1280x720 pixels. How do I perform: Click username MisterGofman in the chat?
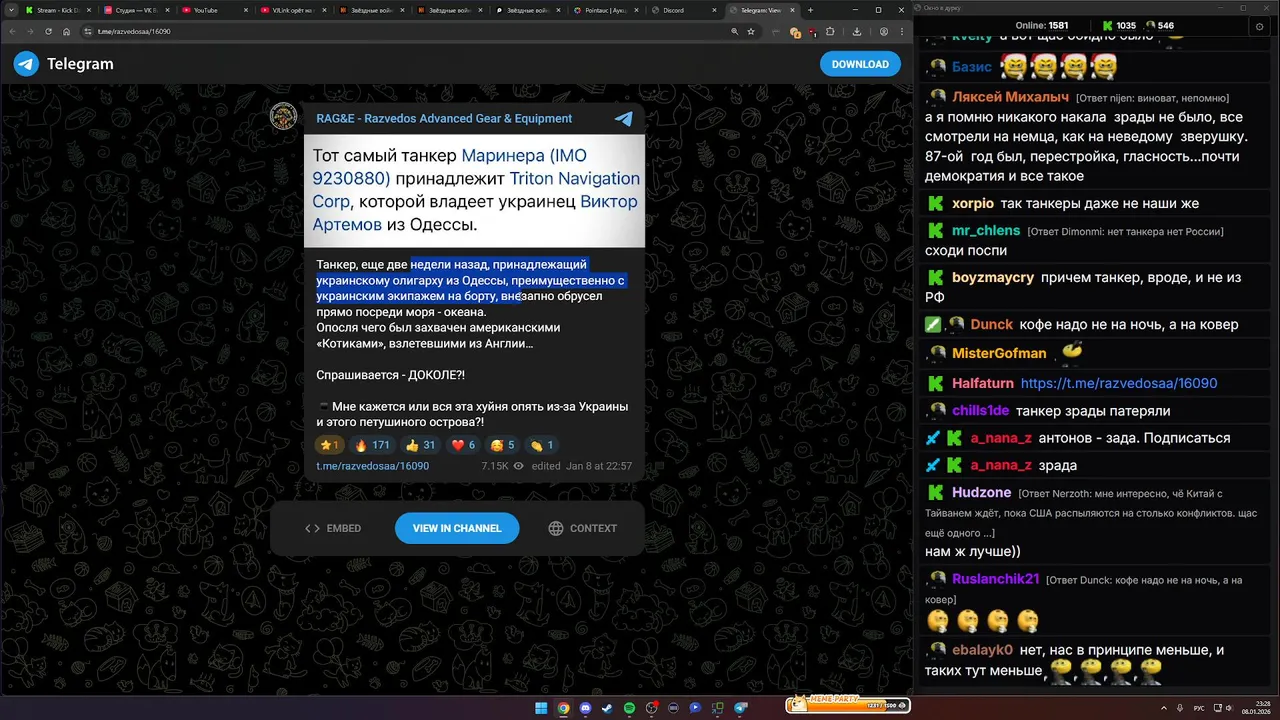pos(999,353)
